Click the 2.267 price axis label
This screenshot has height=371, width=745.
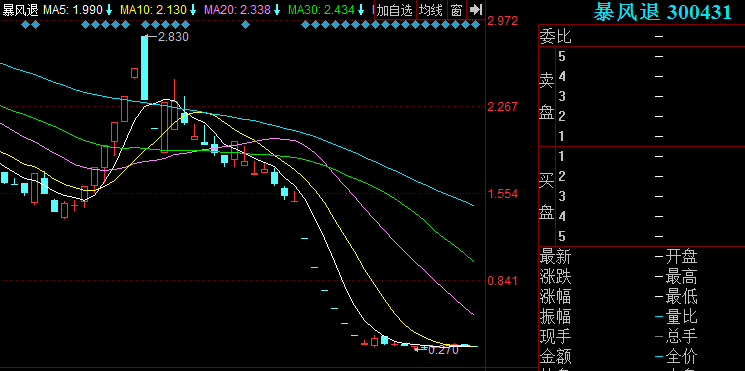coord(503,107)
